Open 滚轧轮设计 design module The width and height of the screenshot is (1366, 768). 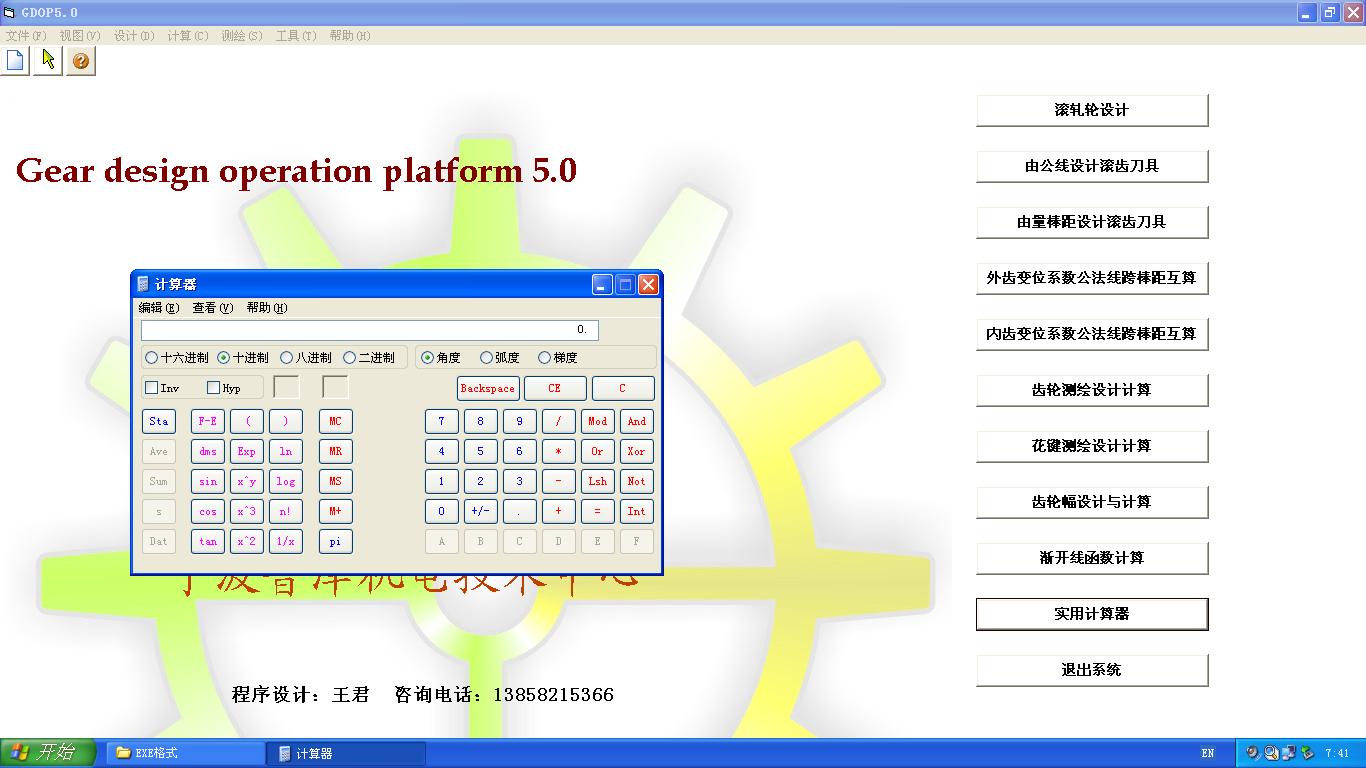1092,110
